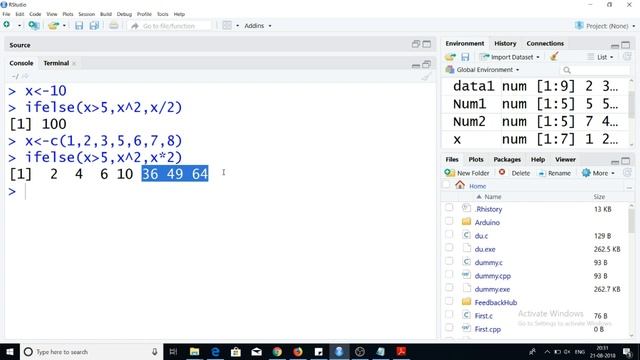
Task: Click the Source pane restore icon
Action: tap(416, 44)
